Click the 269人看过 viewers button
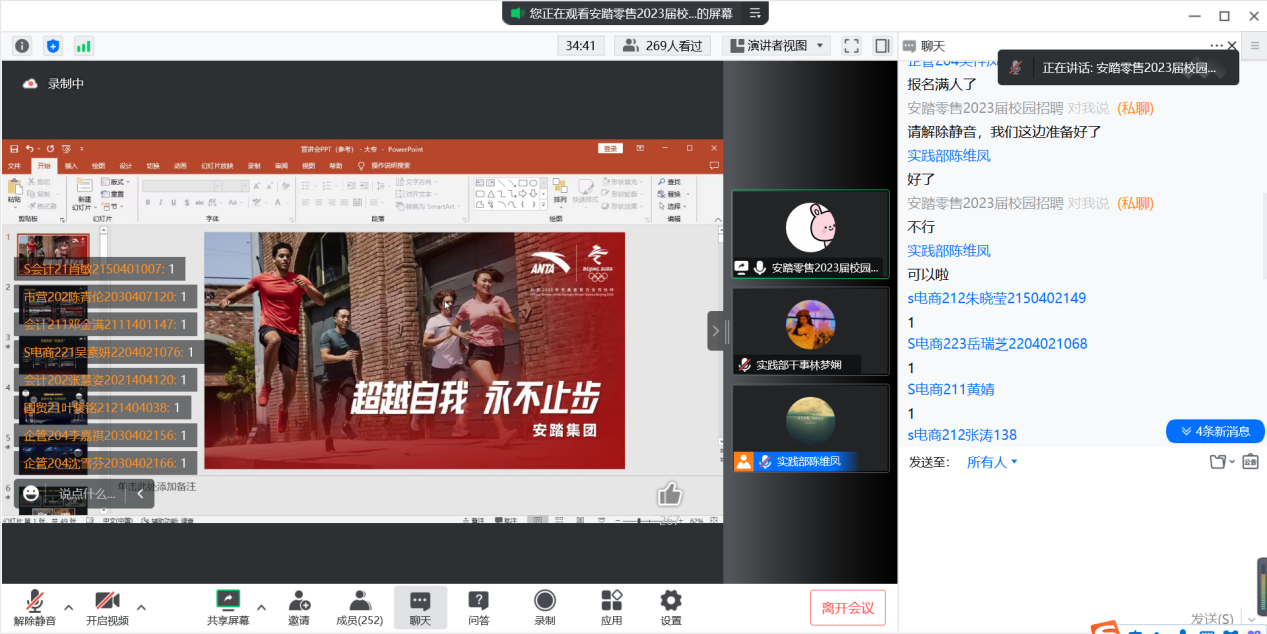Image resolution: width=1267 pixels, height=634 pixels. pyautogui.click(x=662, y=46)
